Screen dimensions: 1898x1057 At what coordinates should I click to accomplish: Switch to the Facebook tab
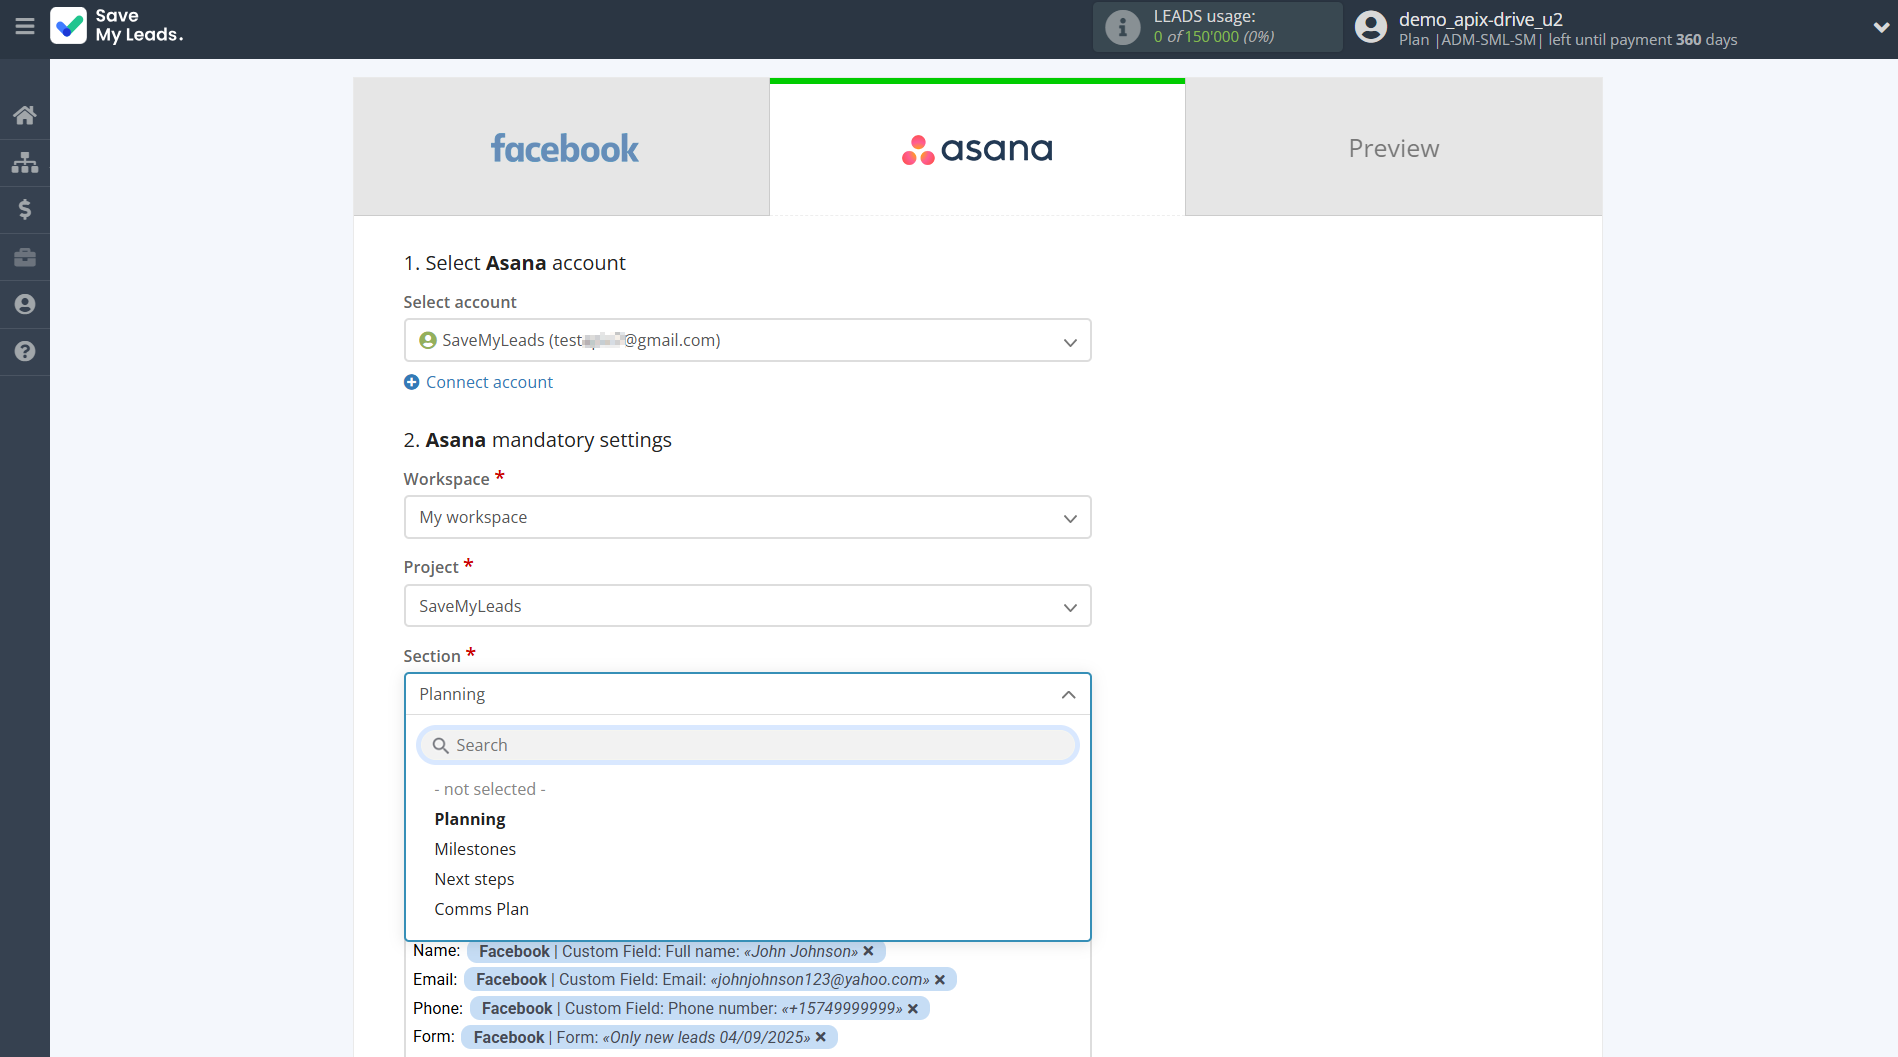[x=562, y=148]
